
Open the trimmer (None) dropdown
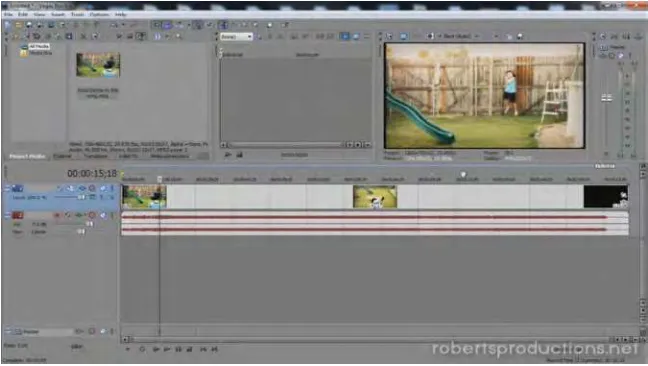point(236,37)
